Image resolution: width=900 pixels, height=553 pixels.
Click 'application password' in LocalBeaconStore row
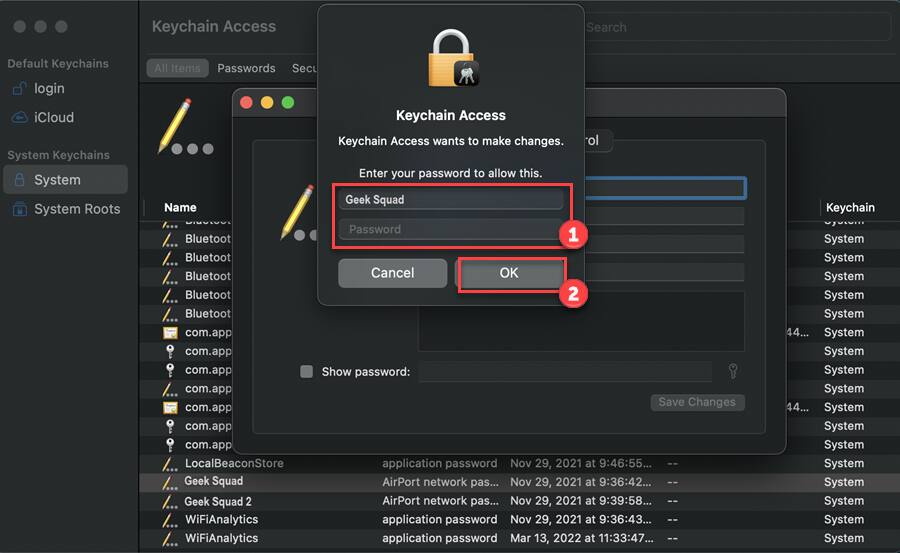(440, 463)
